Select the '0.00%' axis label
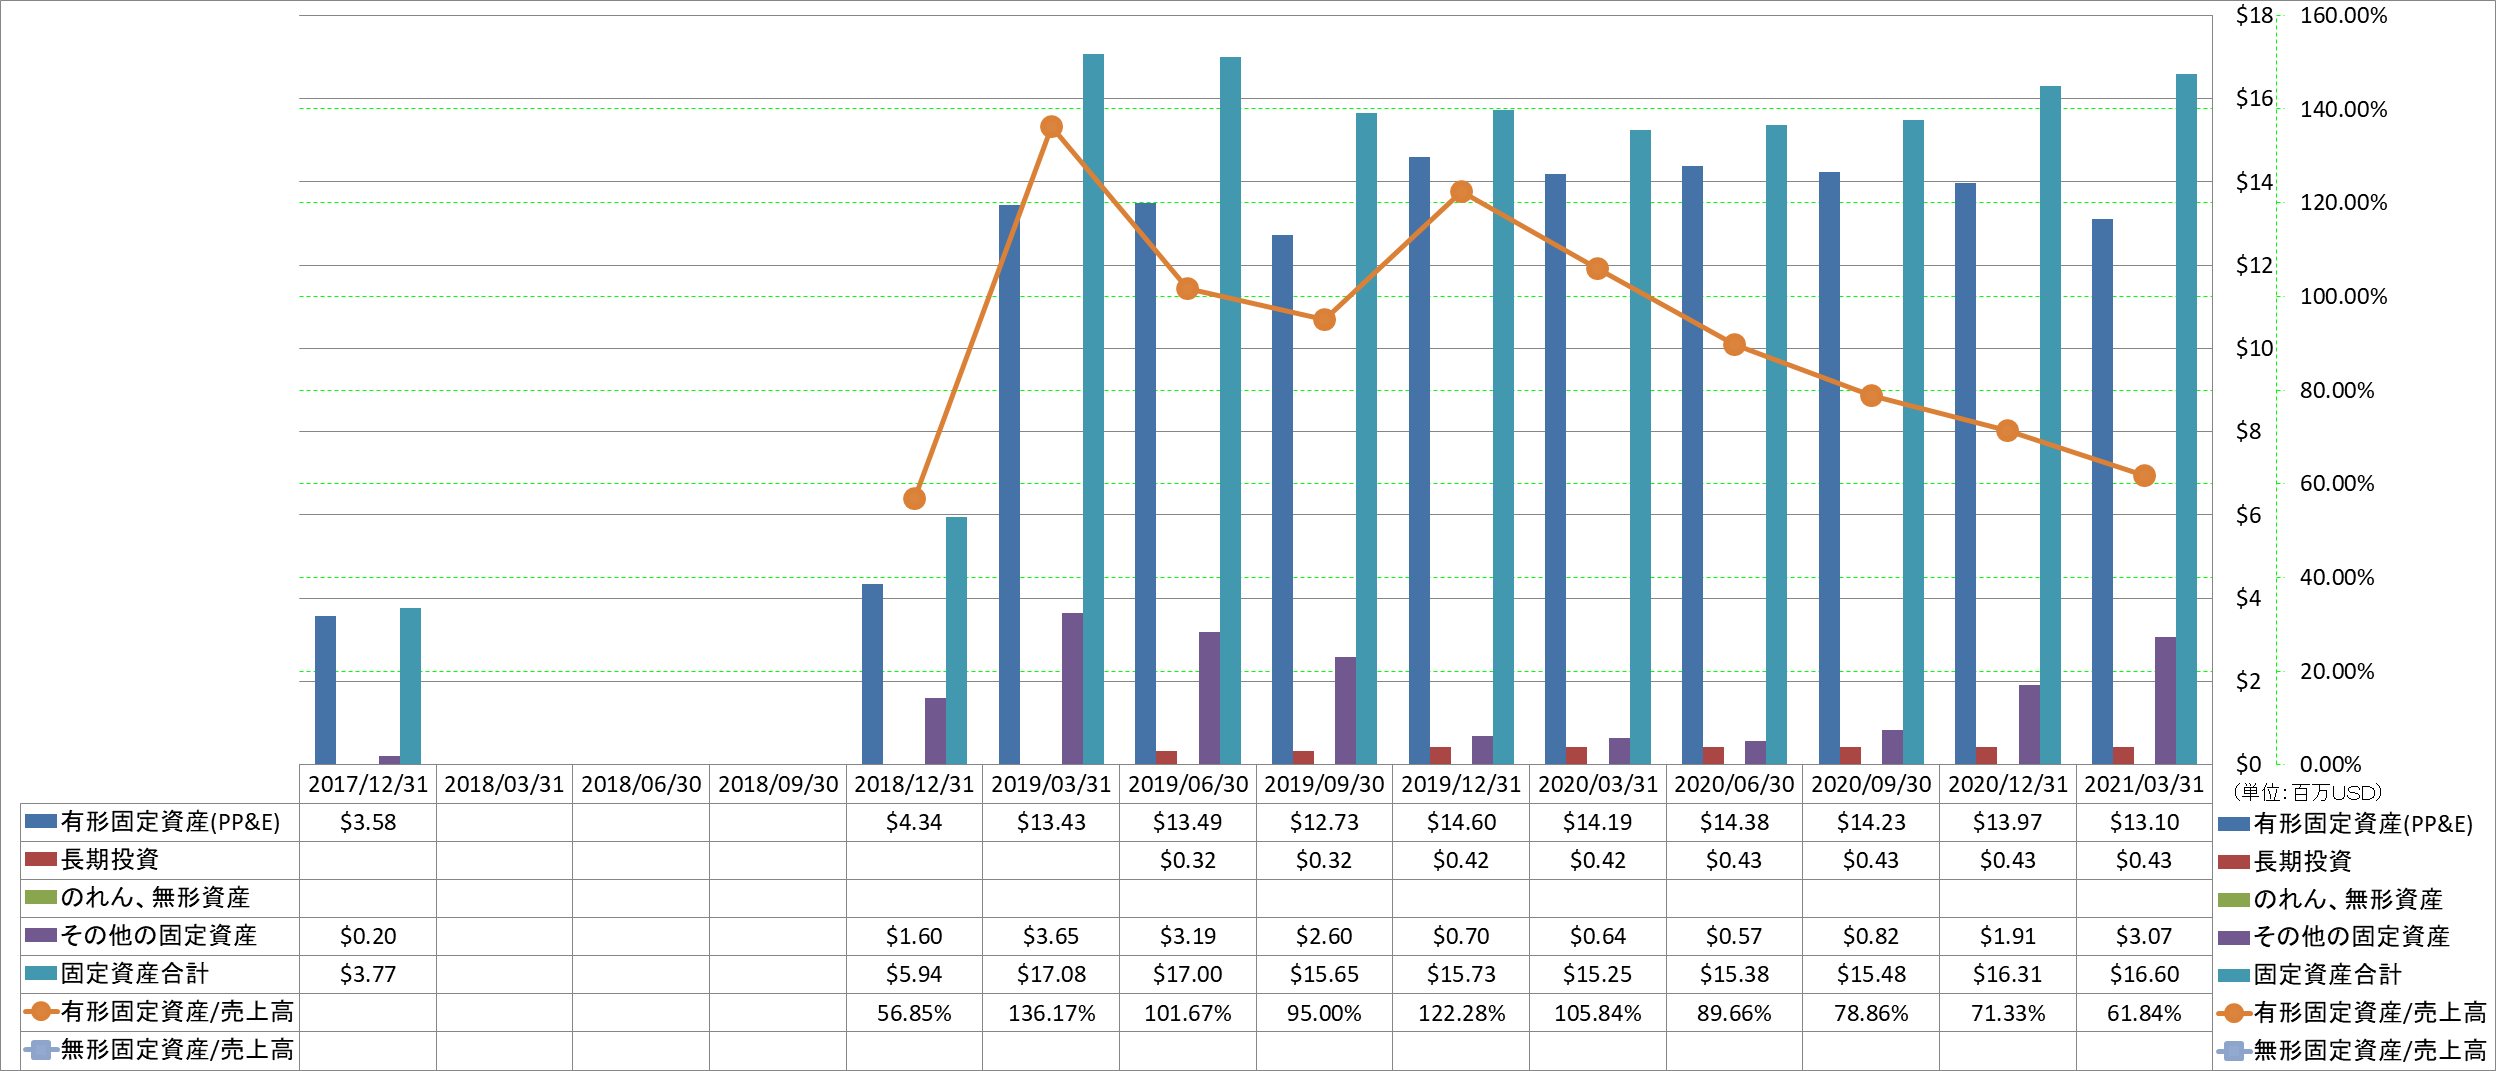 point(2330,765)
